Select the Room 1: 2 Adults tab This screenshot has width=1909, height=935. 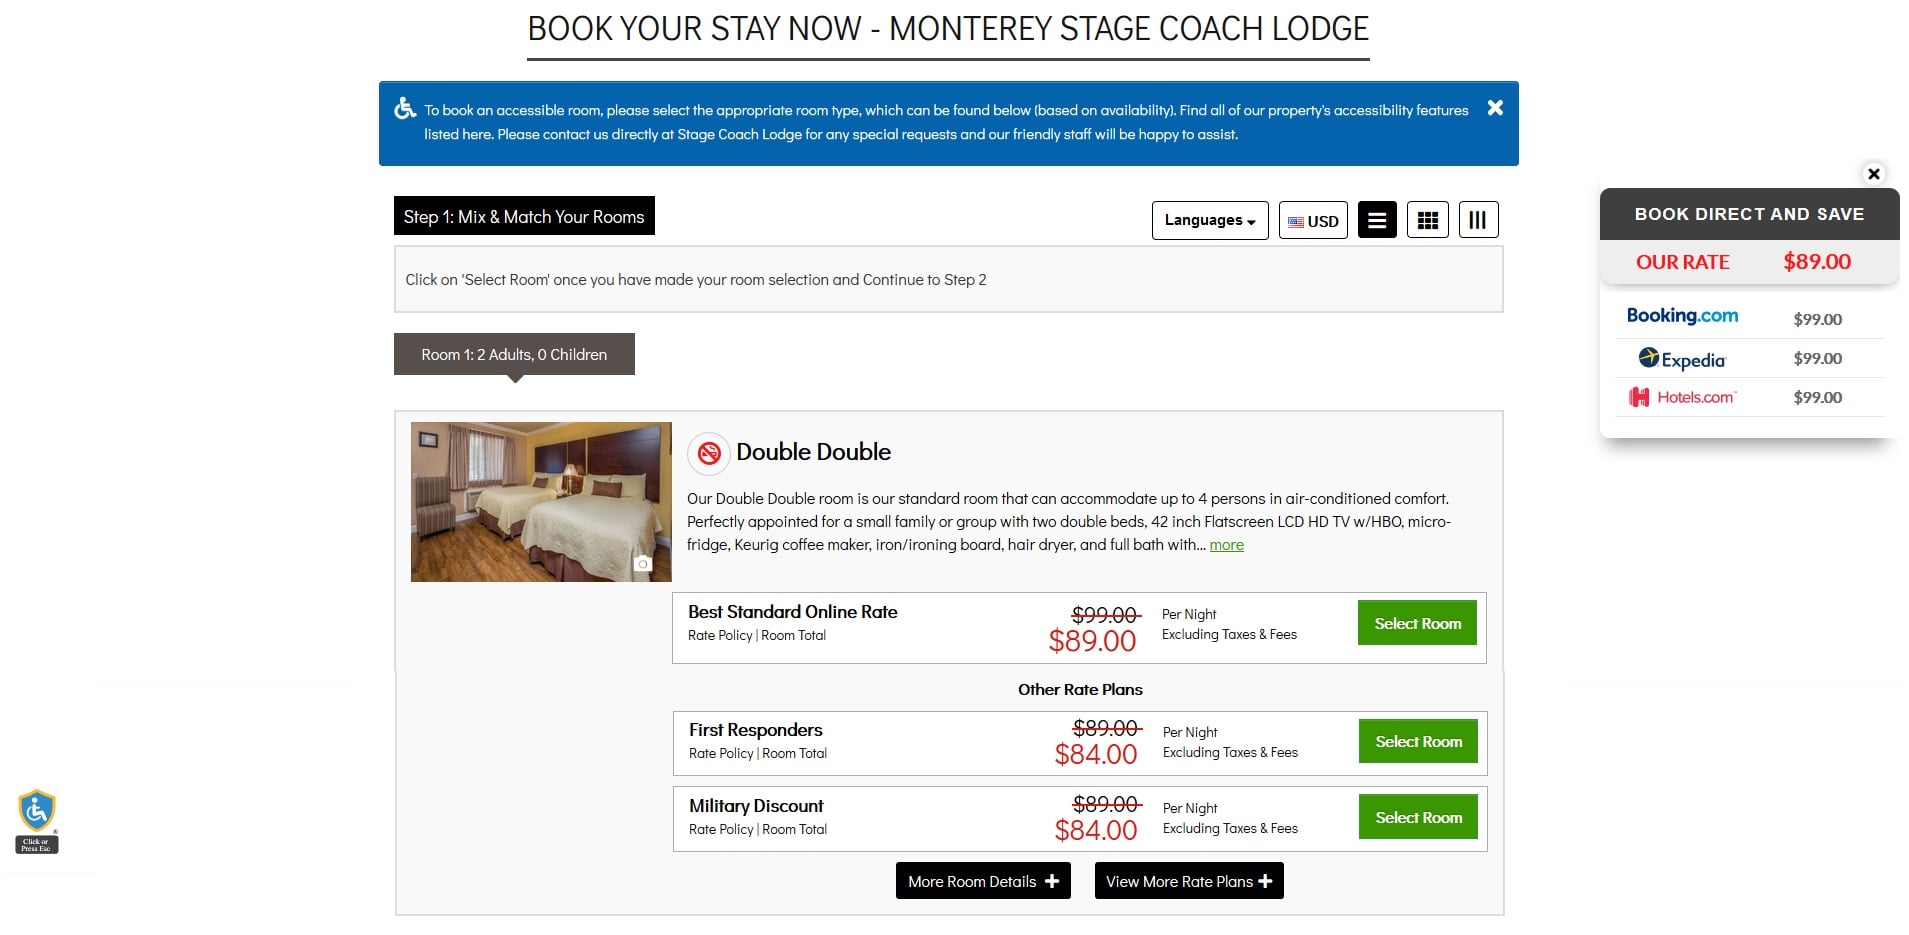pyautogui.click(x=514, y=355)
